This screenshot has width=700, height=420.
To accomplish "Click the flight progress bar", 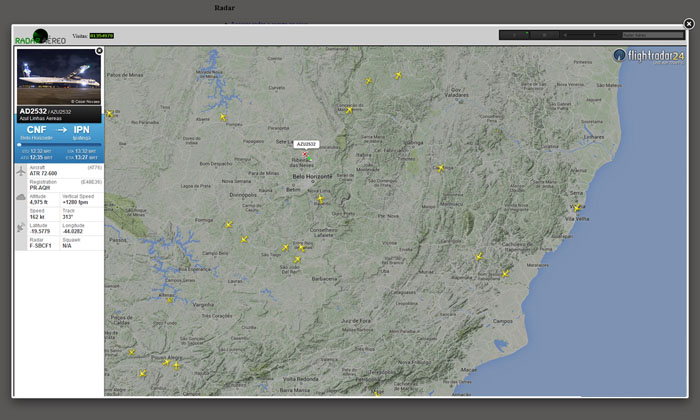I will tap(59, 144).
